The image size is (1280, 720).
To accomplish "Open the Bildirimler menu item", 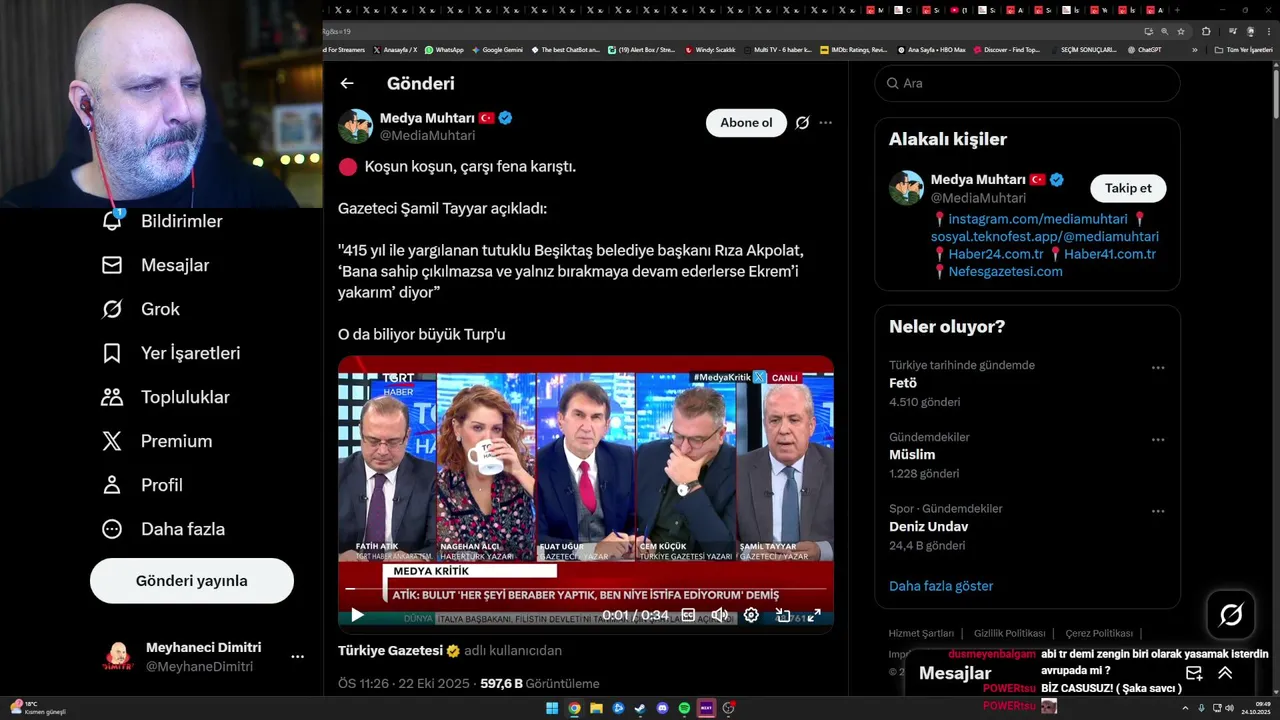I will pyautogui.click(x=181, y=221).
